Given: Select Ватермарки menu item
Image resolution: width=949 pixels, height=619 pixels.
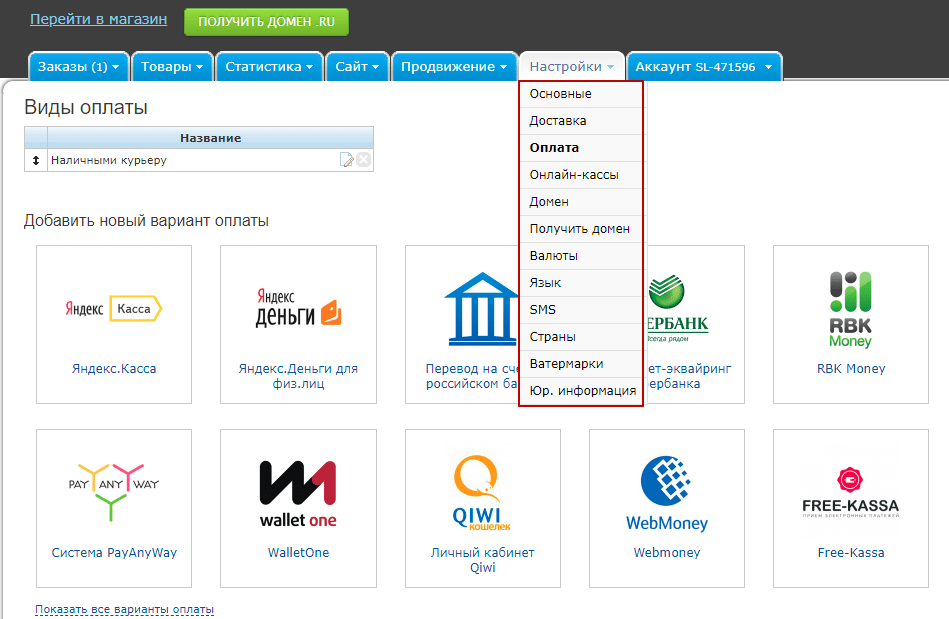Looking at the screenshot, I should coord(581,364).
